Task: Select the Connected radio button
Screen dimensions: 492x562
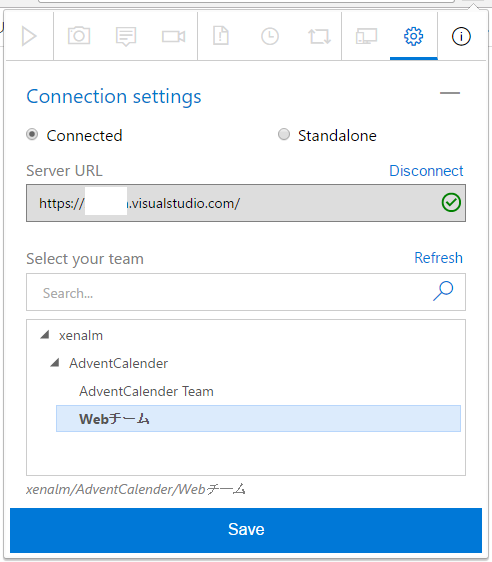Action: [x=32, y=135]
